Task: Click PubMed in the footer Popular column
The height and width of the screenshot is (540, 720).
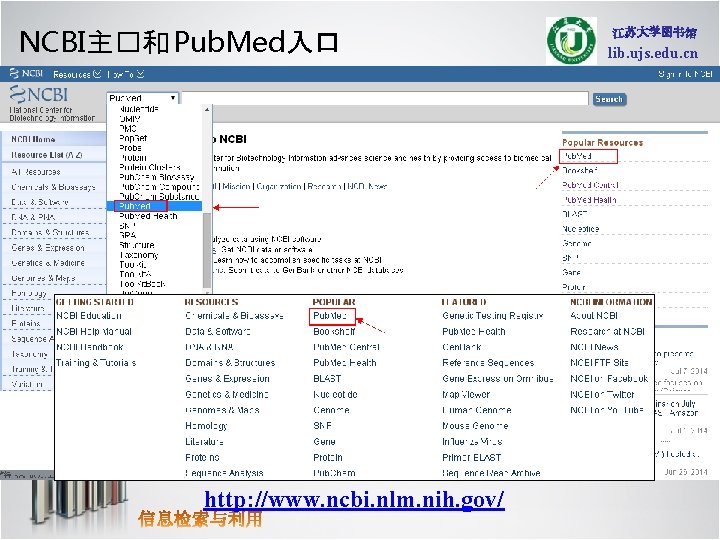Action: click(330, 316)
